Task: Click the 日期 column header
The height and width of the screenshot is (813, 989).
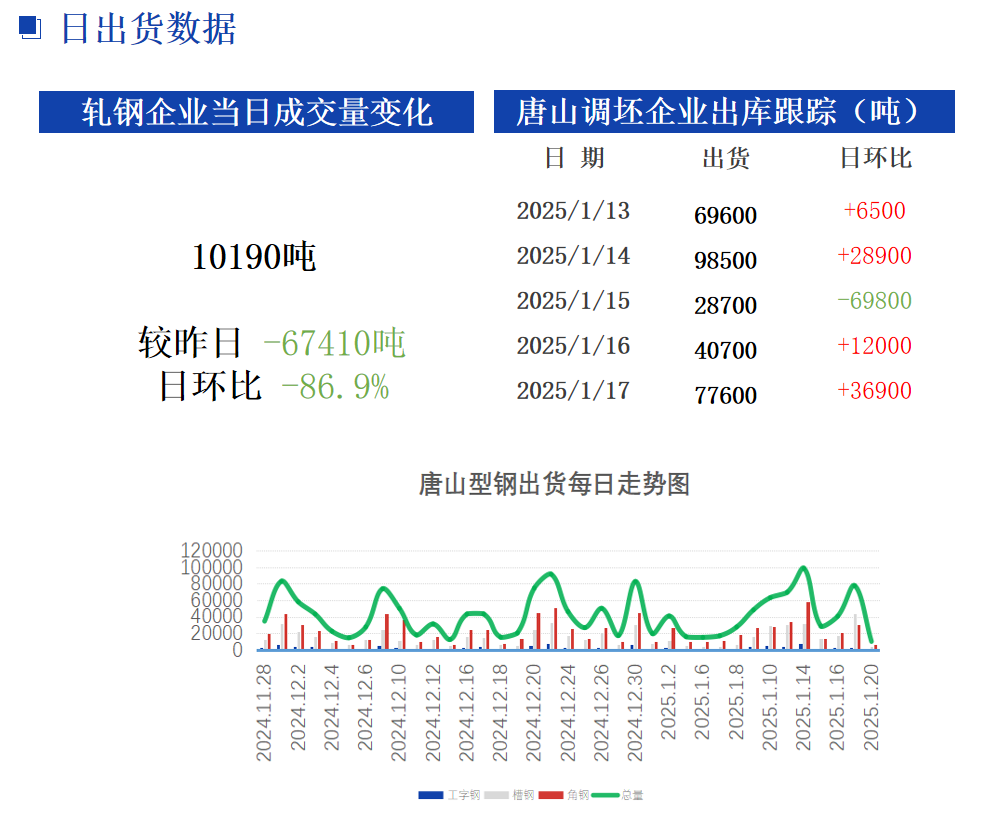Action: pyautogui.click(x=574, y=158)
